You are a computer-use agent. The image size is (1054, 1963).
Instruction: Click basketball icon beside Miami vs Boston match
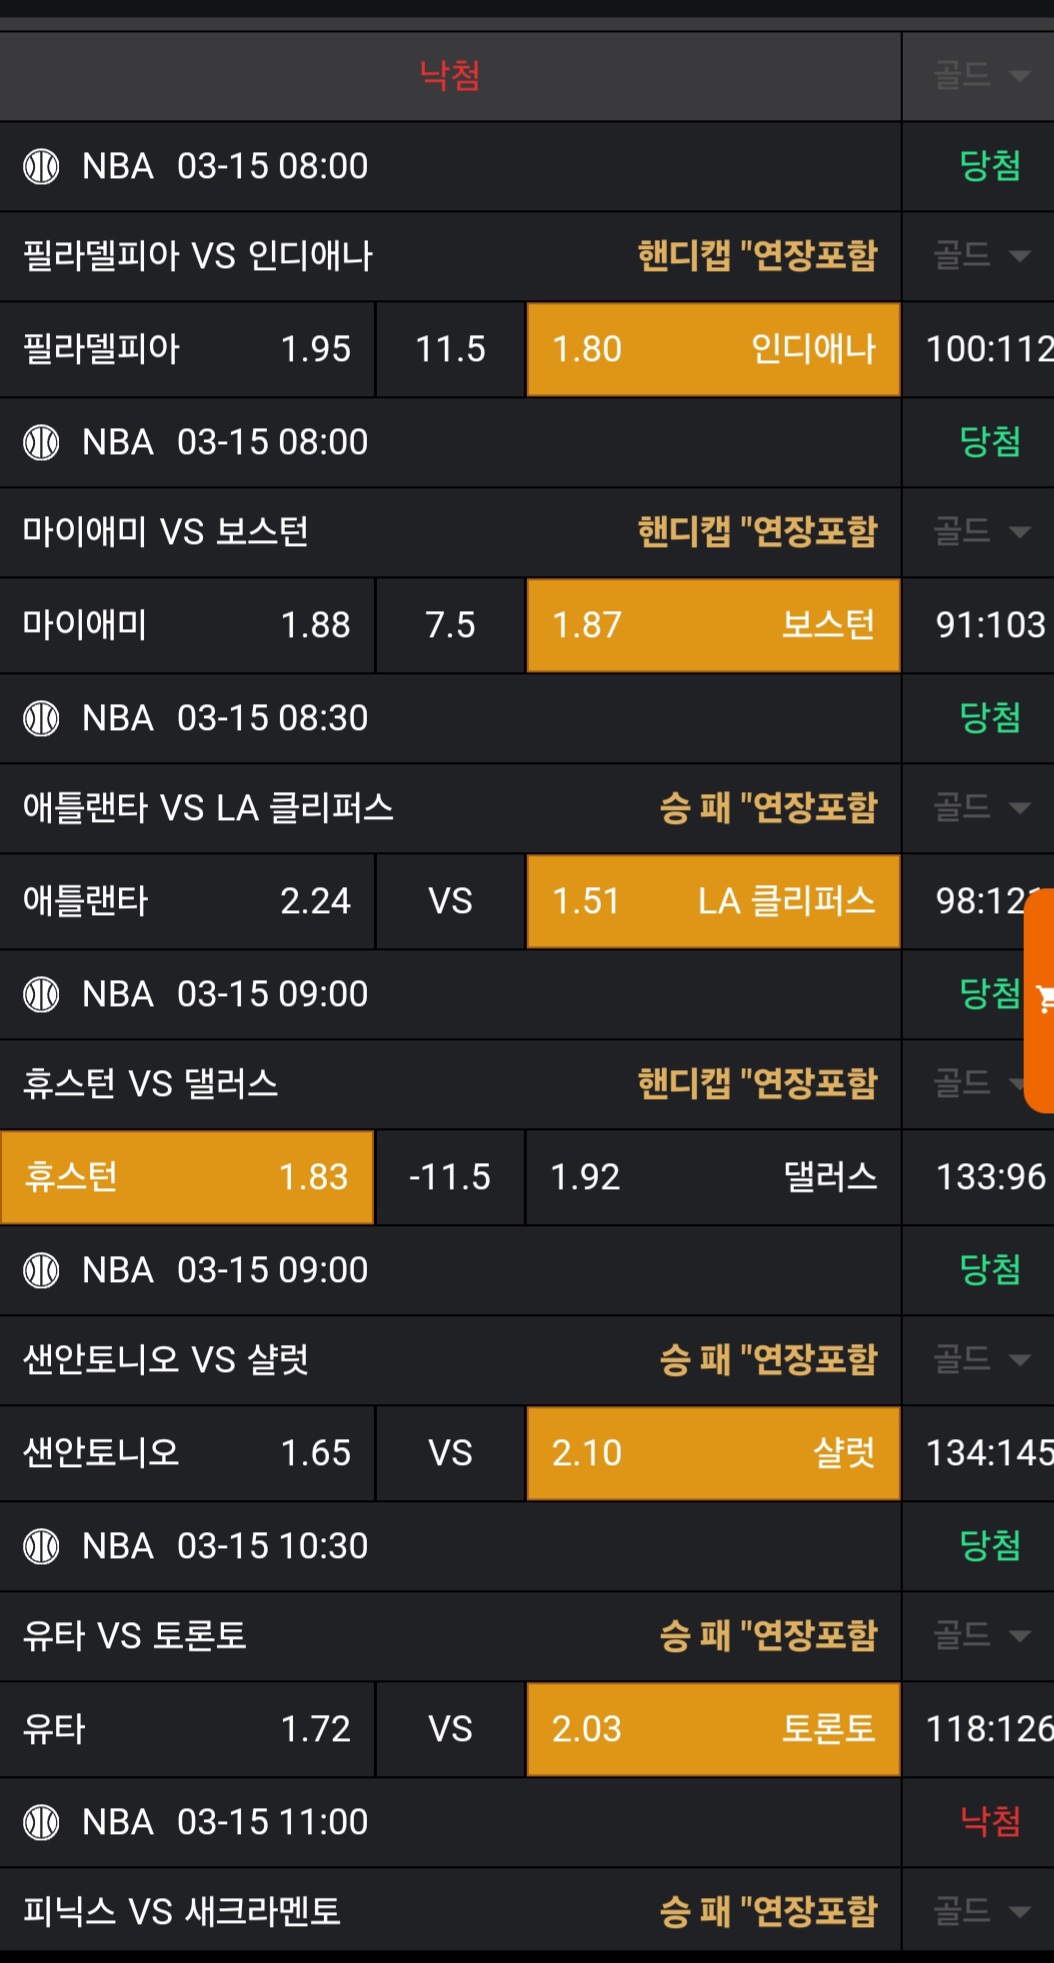pos(41,442)
